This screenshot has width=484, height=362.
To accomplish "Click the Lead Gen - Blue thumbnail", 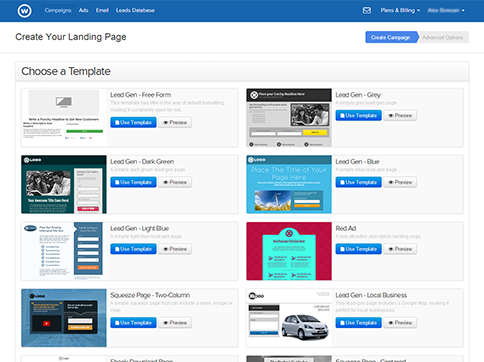I will pos(289,184).
